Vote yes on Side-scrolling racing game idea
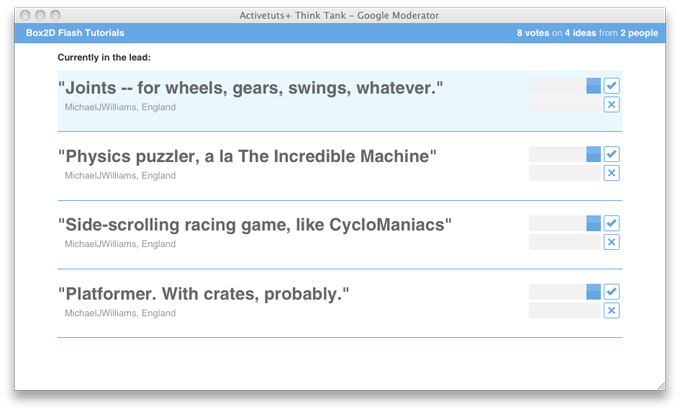 (612, 223)
